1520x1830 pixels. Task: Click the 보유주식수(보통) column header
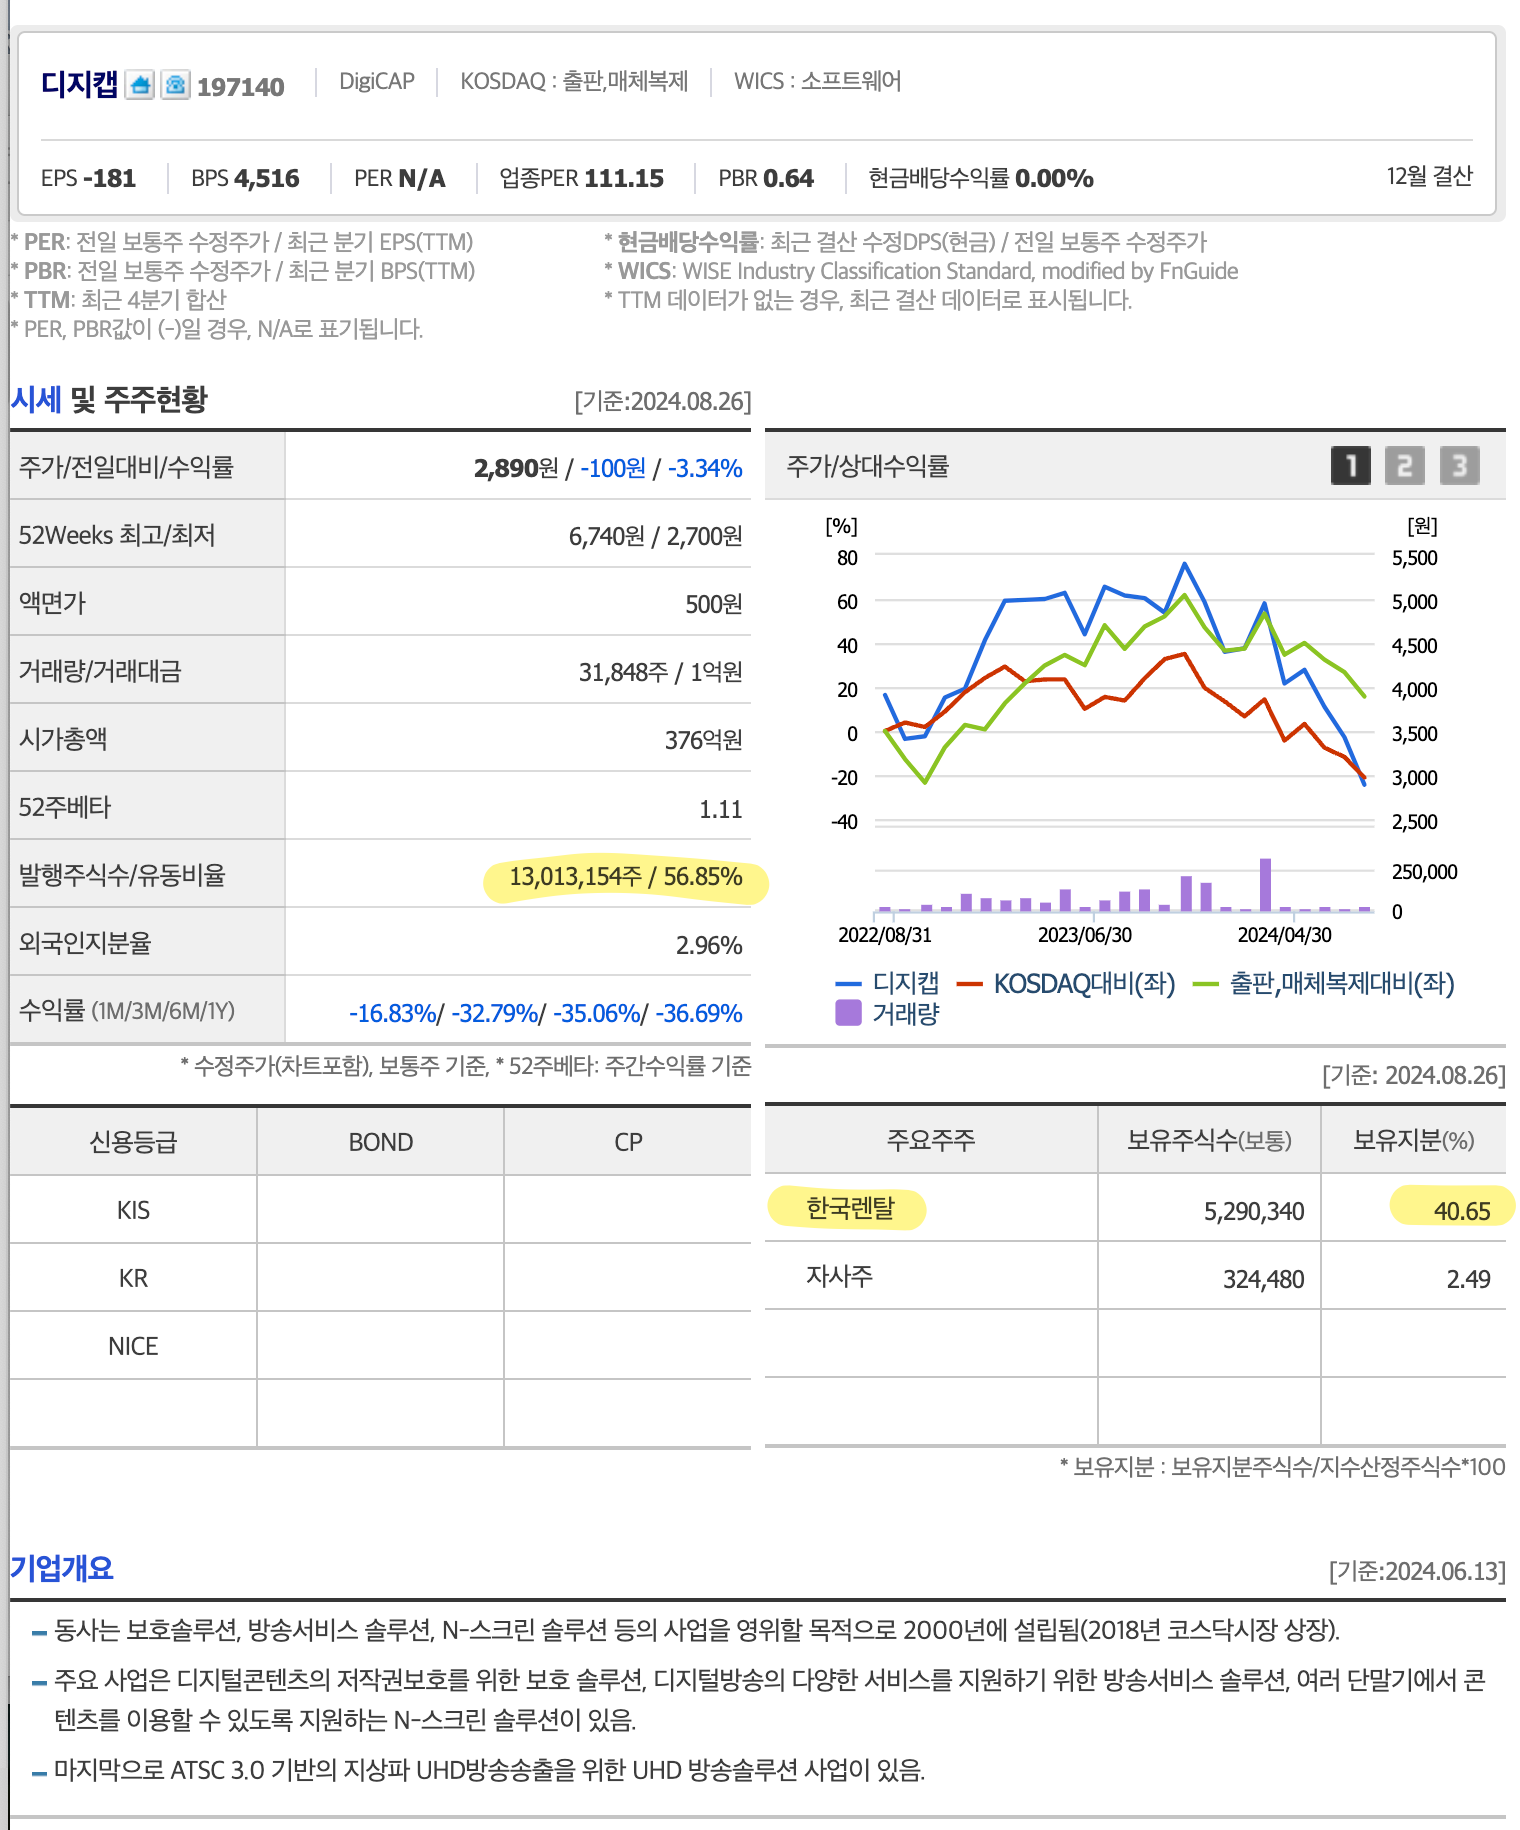tap(1209, 1140)
